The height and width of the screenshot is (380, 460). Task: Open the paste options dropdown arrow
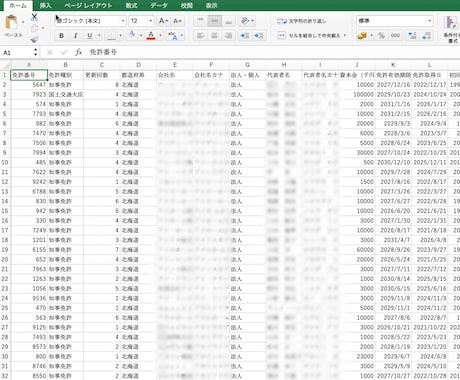click(23, 22)
